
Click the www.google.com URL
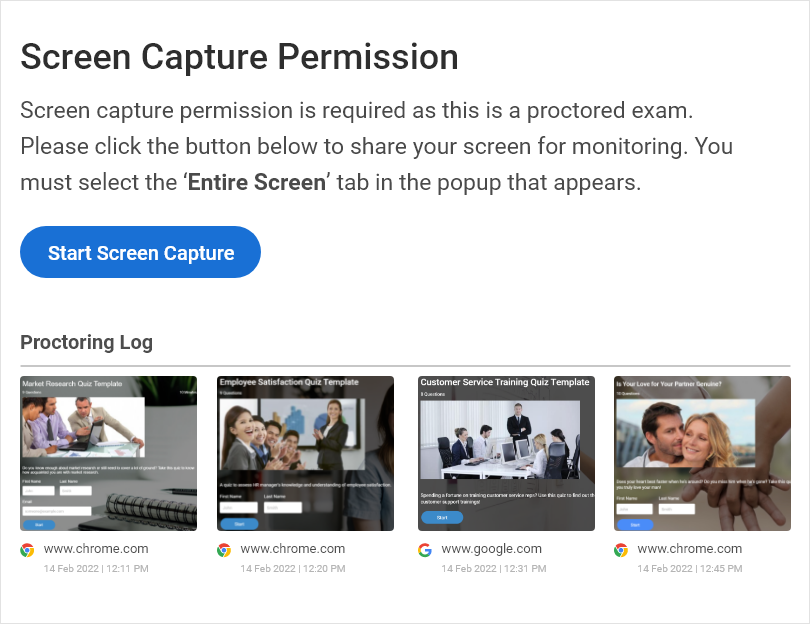tap(492, 549)
